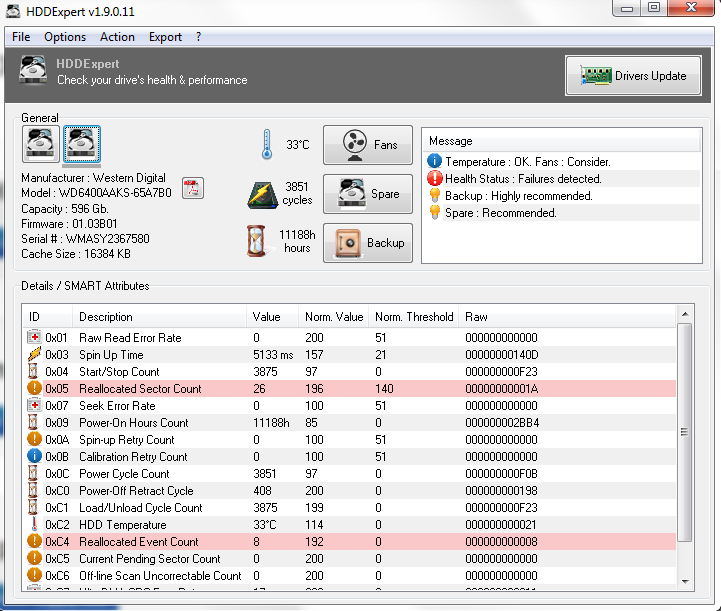Screen dimensions: 721x611
Task: Open the Export menu
Action: coord(165,37)
